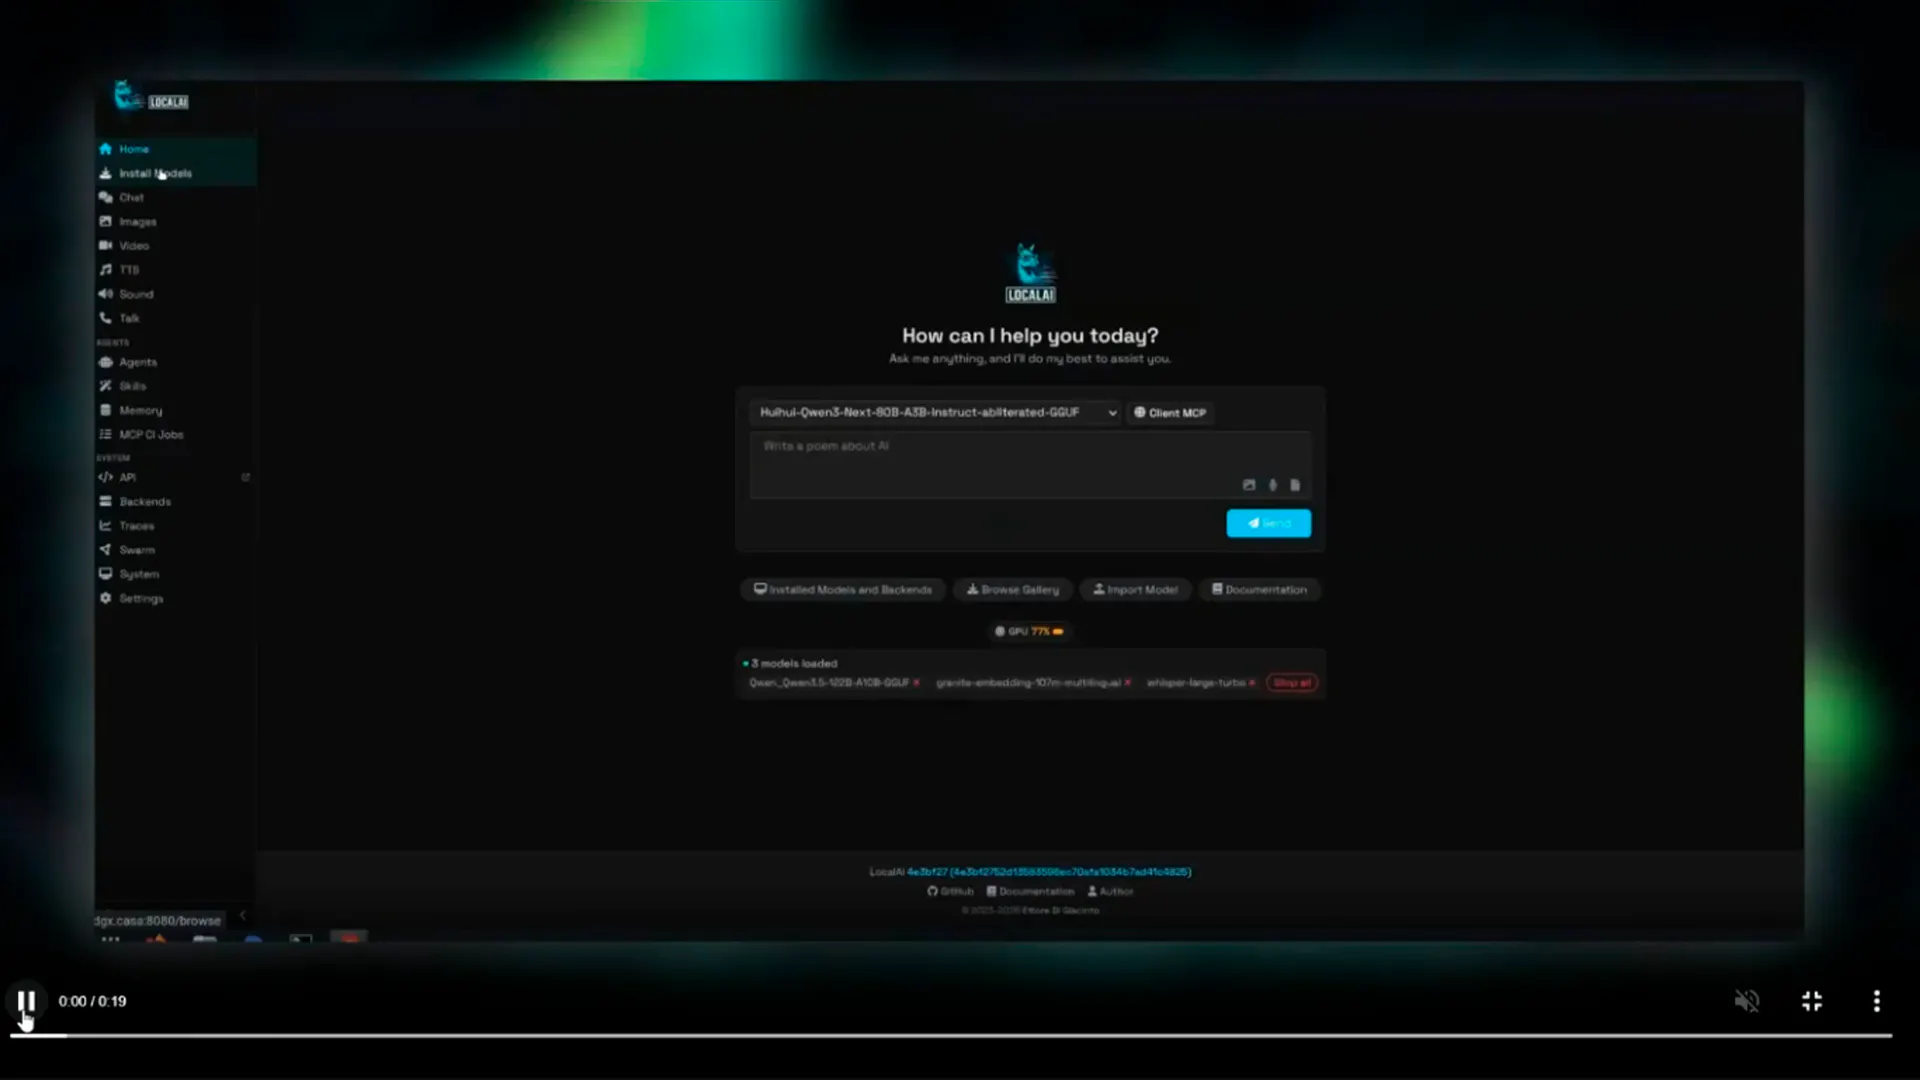This screenshot has height=1080, width=1920.
Task: Open the model selection dropdown
Action: click(x=936, y=412)
